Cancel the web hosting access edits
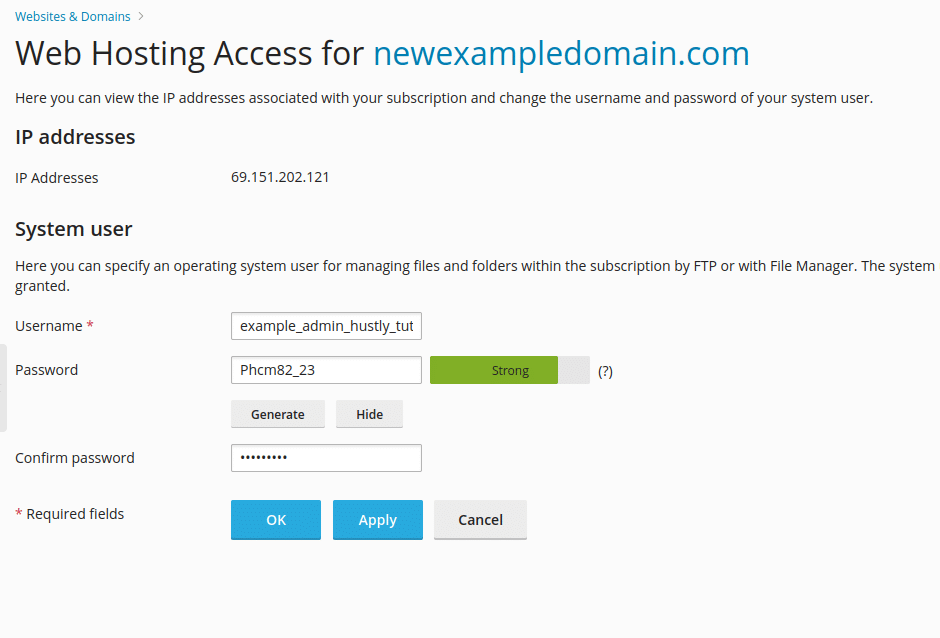The image size is (940, 638). click(x=480, y=519)
